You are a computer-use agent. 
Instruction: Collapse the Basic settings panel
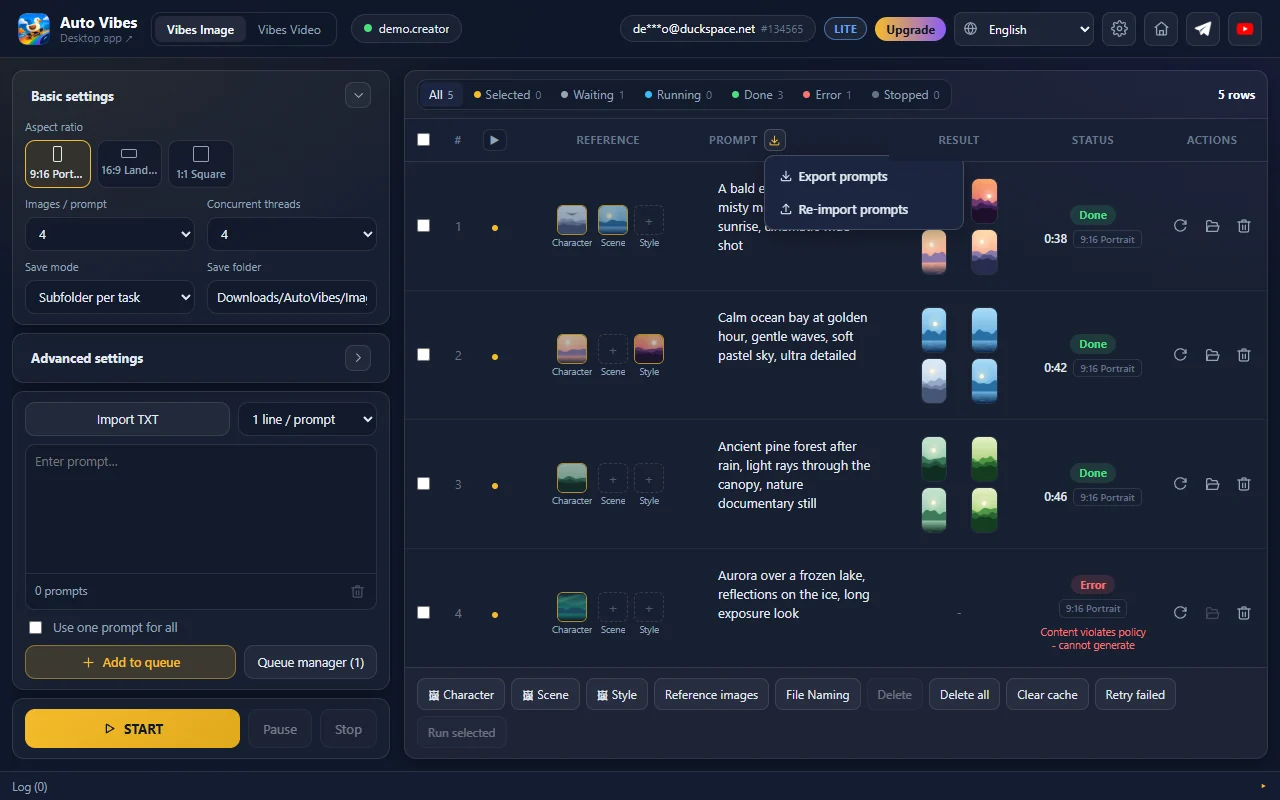click(358, 96)
